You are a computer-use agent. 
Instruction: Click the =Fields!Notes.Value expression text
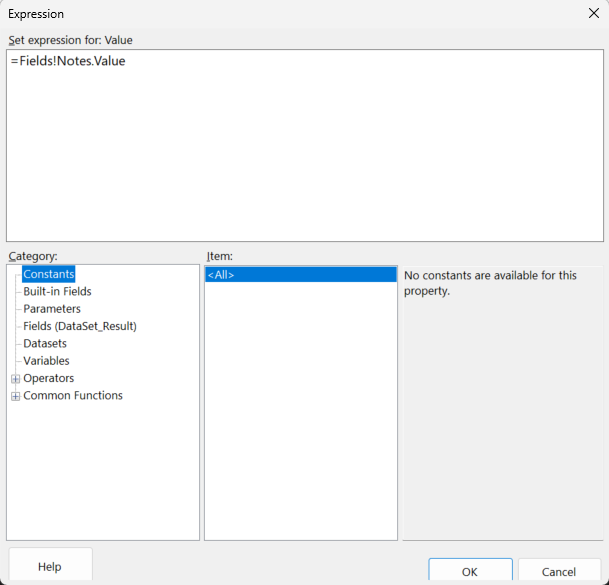click(x=68, y=62)
